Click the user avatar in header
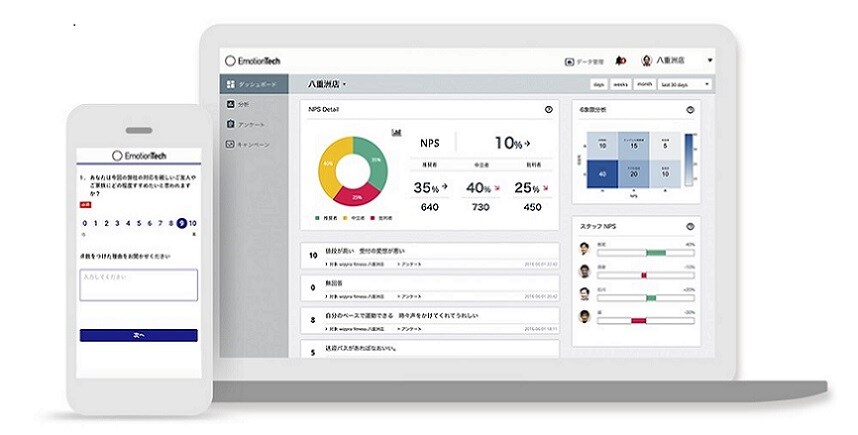Screen dimensions: 858x435 [x=647, y=61]
